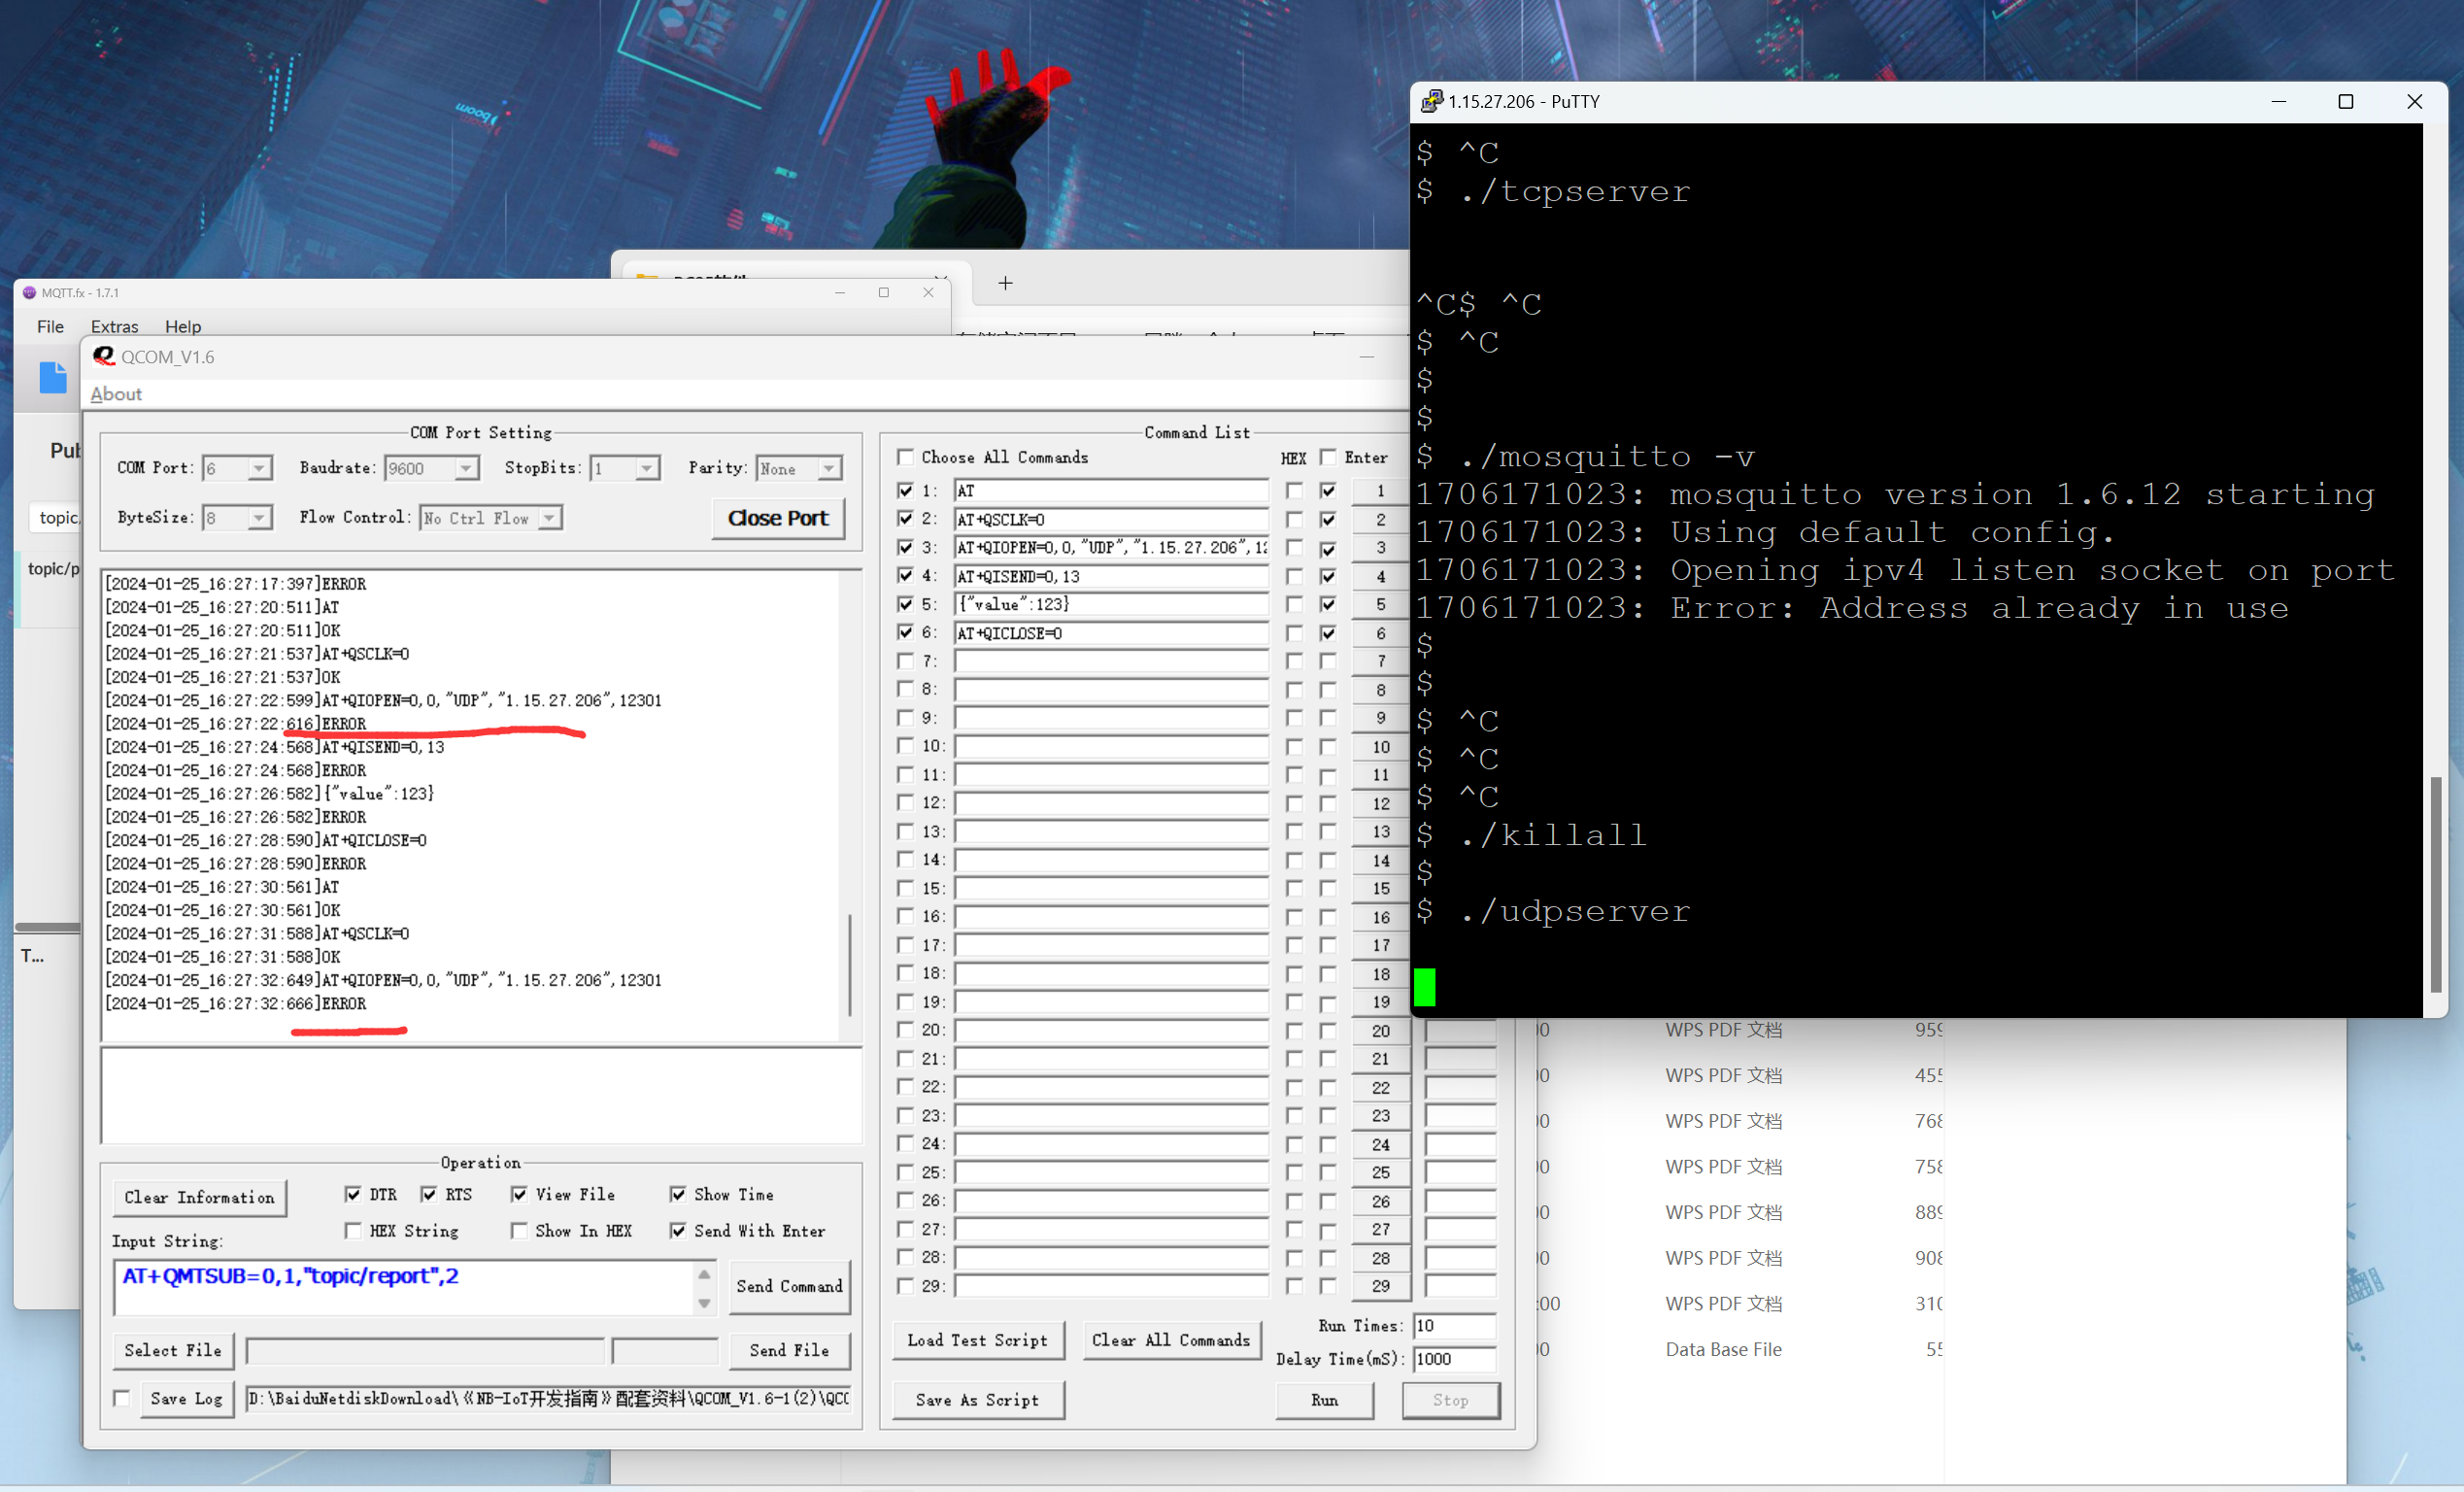Toggle the DTR checkbox

tap(353, 1194)
